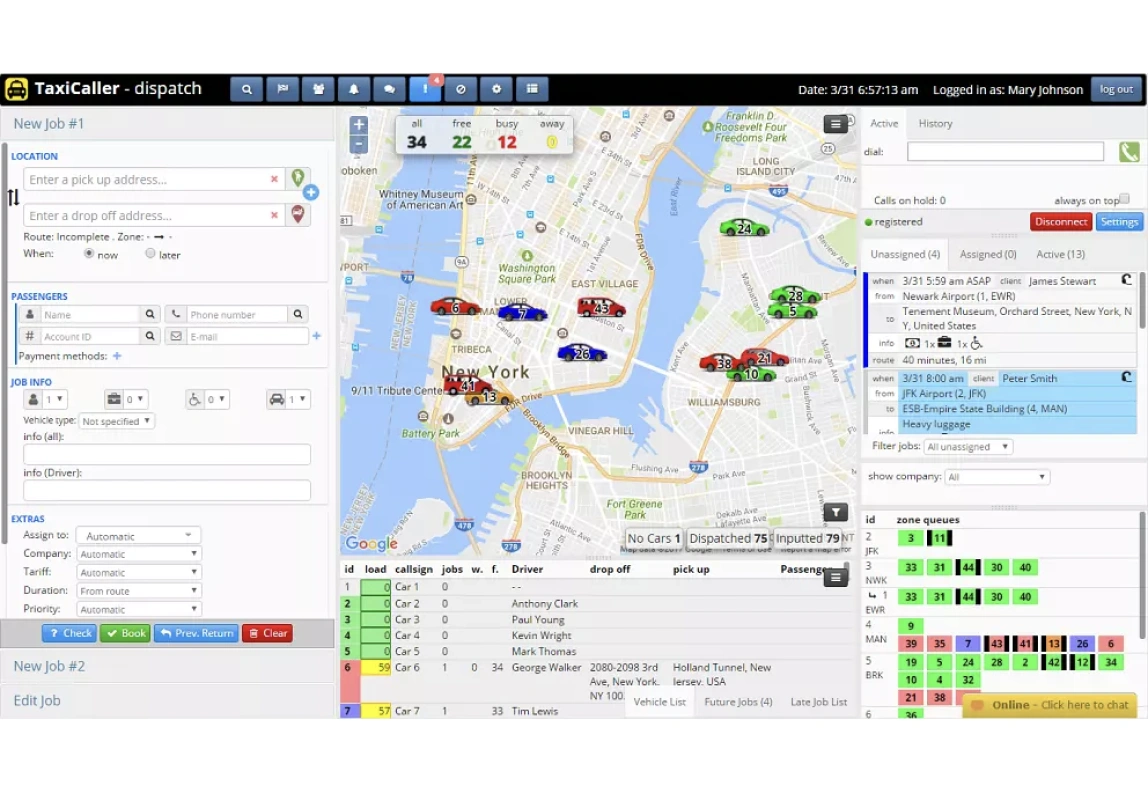This screenshot has width=1148, height=792.
Task: Switch to the Unassigned (4) tab
Action: click(x=905, y=254)
